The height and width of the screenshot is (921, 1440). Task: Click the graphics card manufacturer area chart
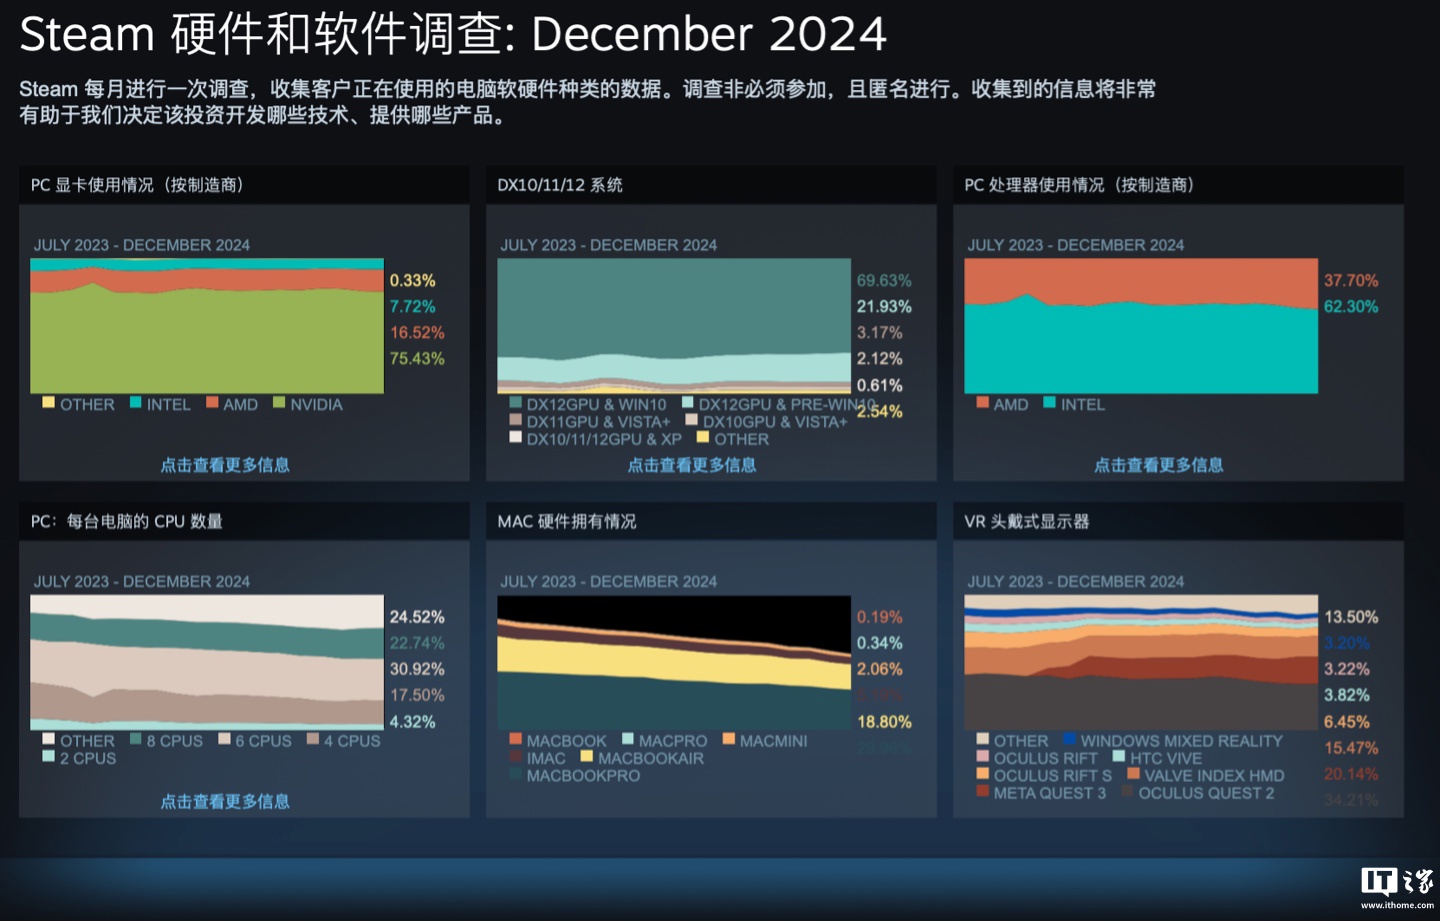point(207,326)
